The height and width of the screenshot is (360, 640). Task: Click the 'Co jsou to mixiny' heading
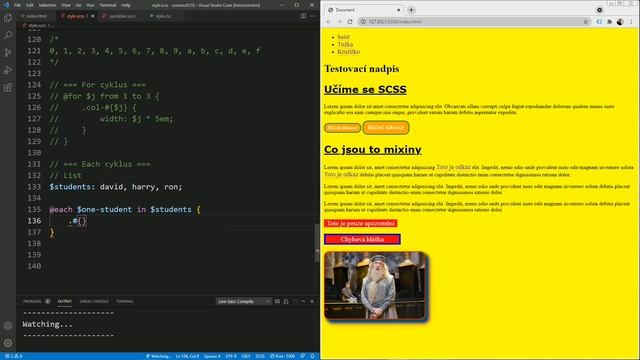pos(373,149)
